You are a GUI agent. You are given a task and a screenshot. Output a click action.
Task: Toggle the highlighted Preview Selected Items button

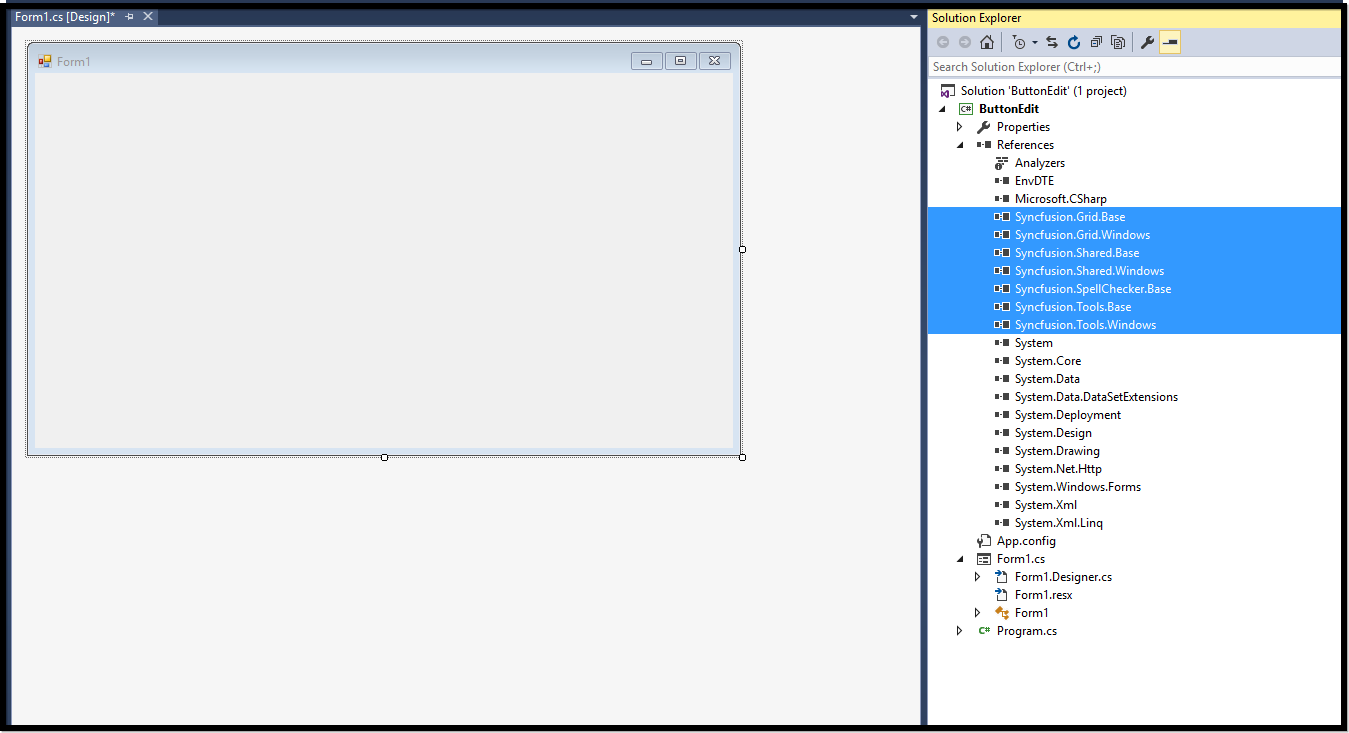click(1170, 42)
